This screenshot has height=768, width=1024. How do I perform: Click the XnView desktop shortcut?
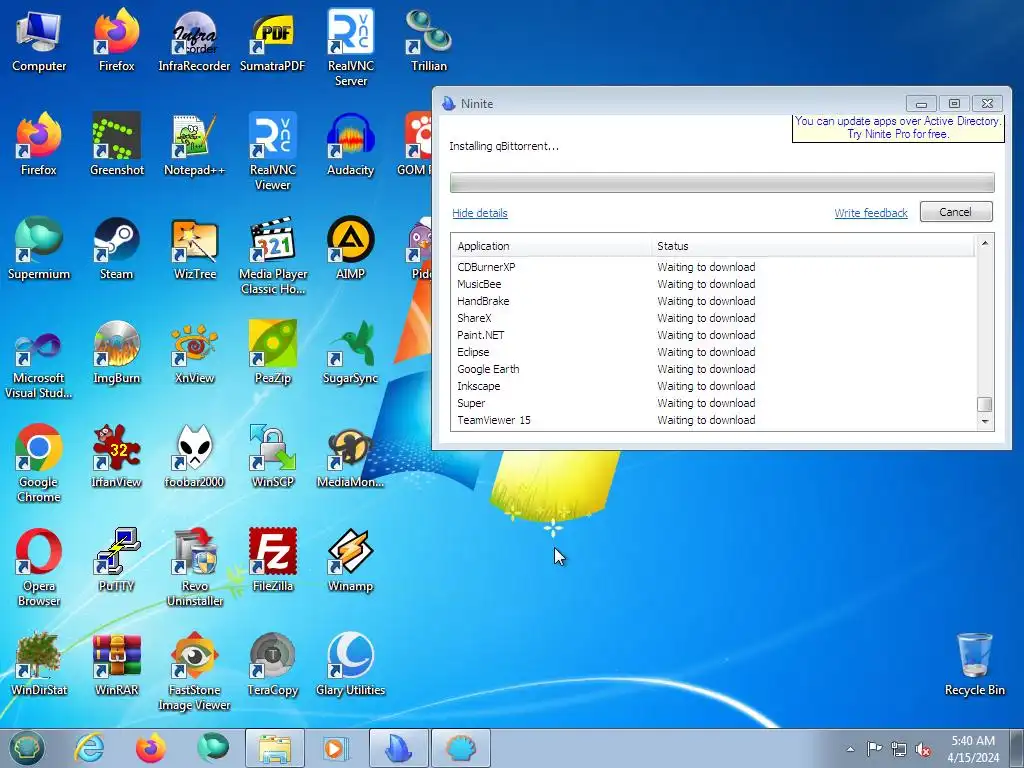(194, 353)
